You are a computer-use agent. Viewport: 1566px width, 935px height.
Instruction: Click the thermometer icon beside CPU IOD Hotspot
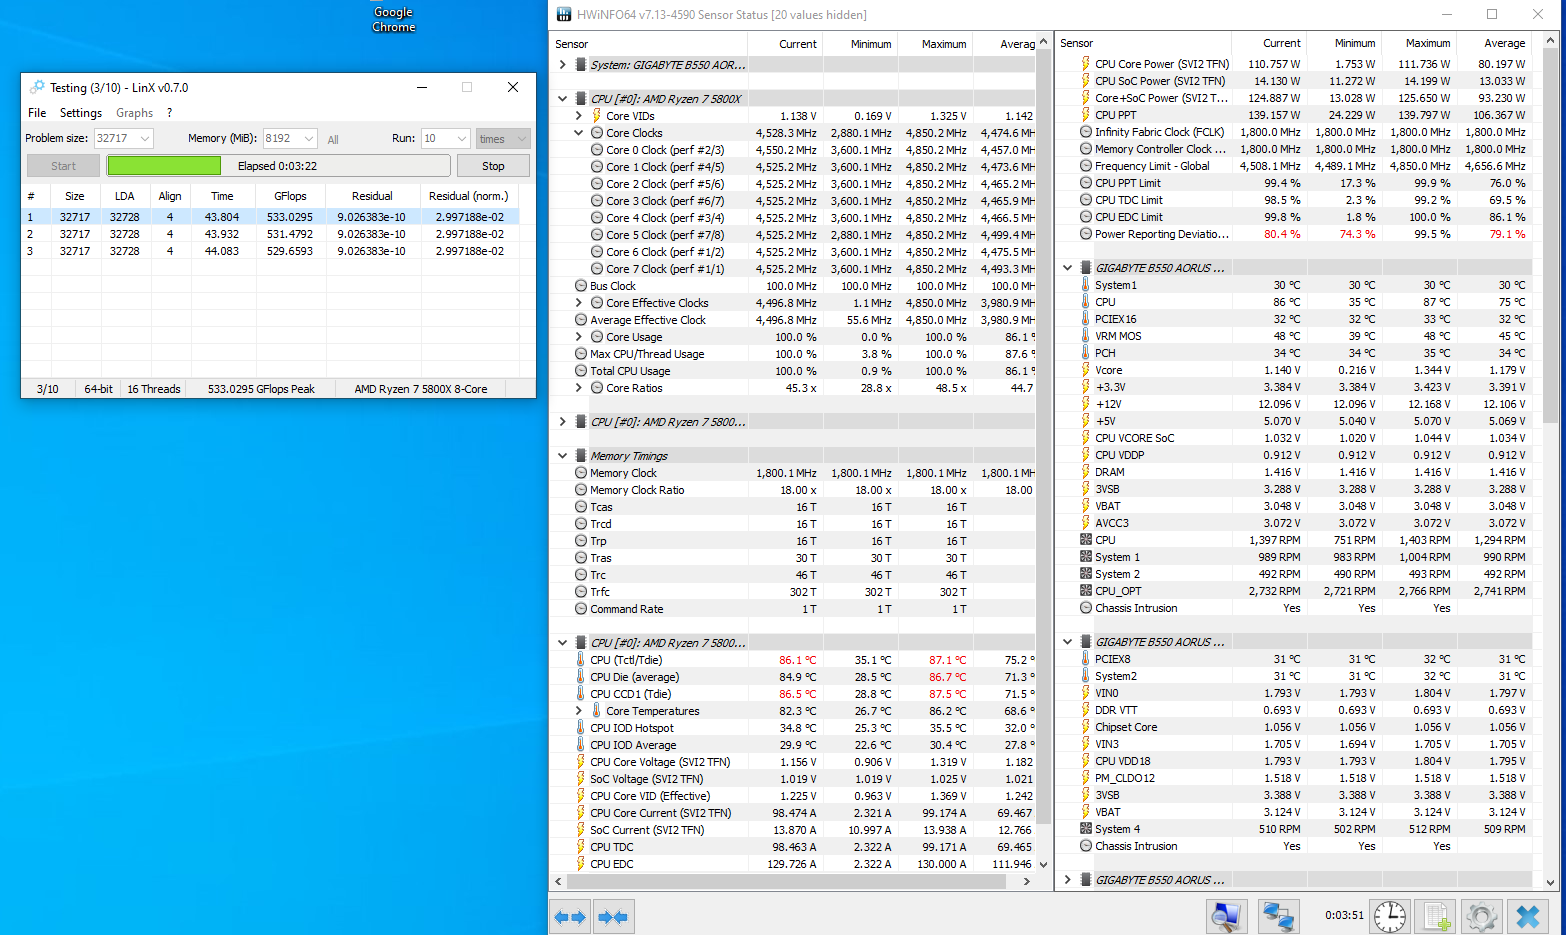(x=580, y=728)
